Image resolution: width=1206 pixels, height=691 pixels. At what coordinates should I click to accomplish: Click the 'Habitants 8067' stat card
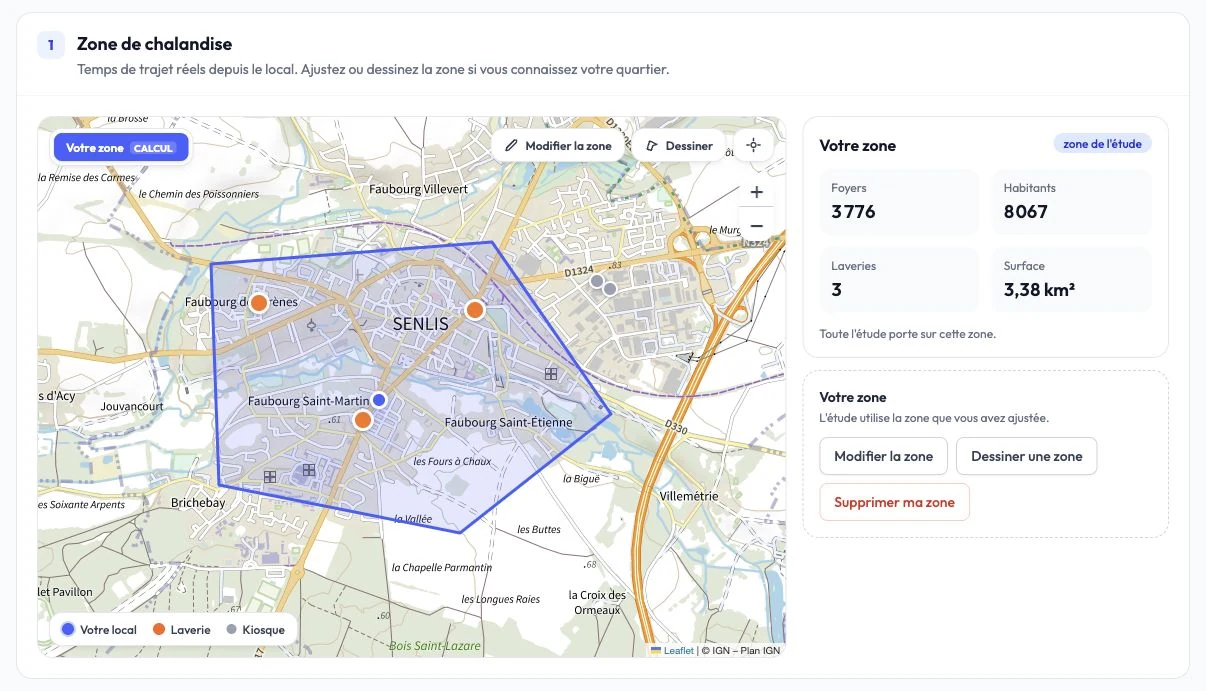[1072, 202]
